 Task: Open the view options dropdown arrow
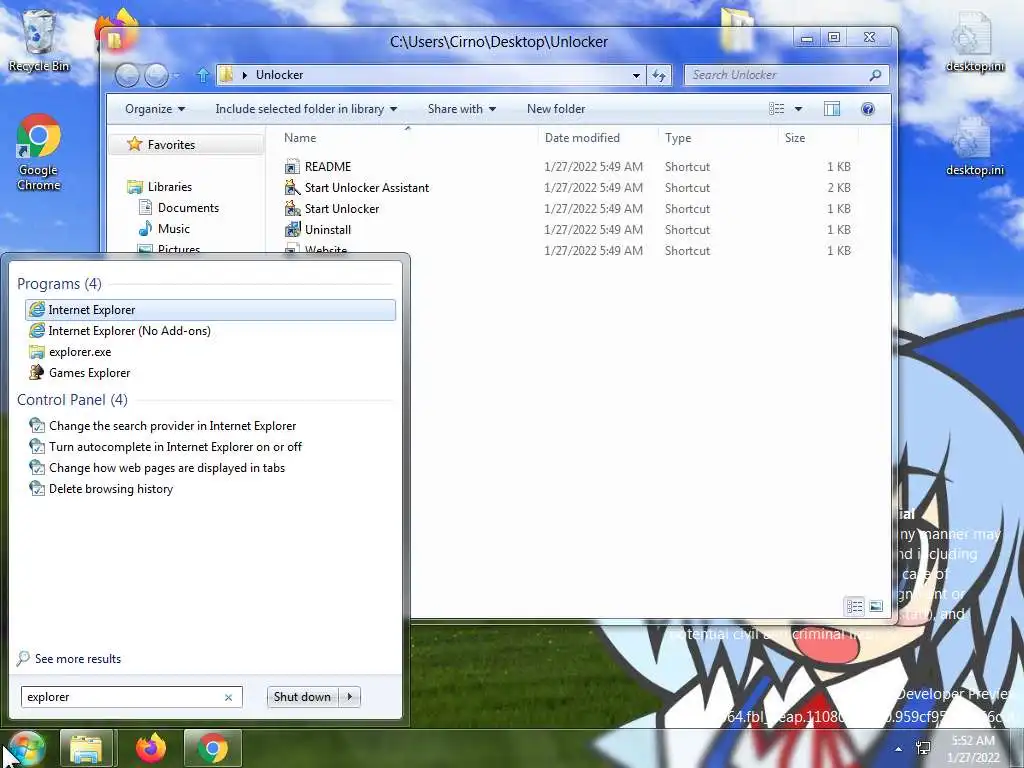click(798, 109)
